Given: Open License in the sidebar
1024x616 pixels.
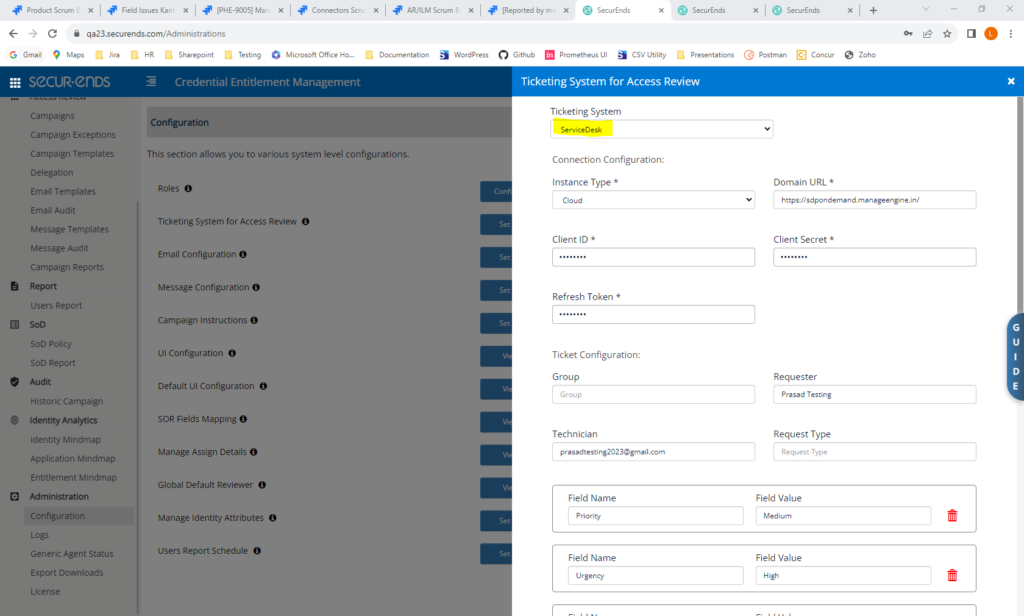Looking at the screenshot, I should coord(45,591).
